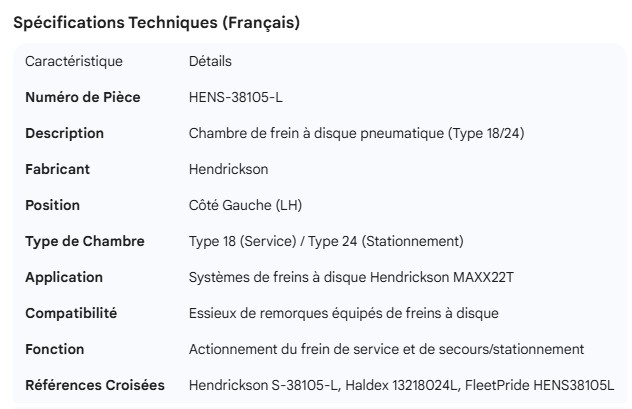Screen dimensions: 632x409
Task: Select the "Application" row label
Action: pyautogui.click(x=64, y=277)
